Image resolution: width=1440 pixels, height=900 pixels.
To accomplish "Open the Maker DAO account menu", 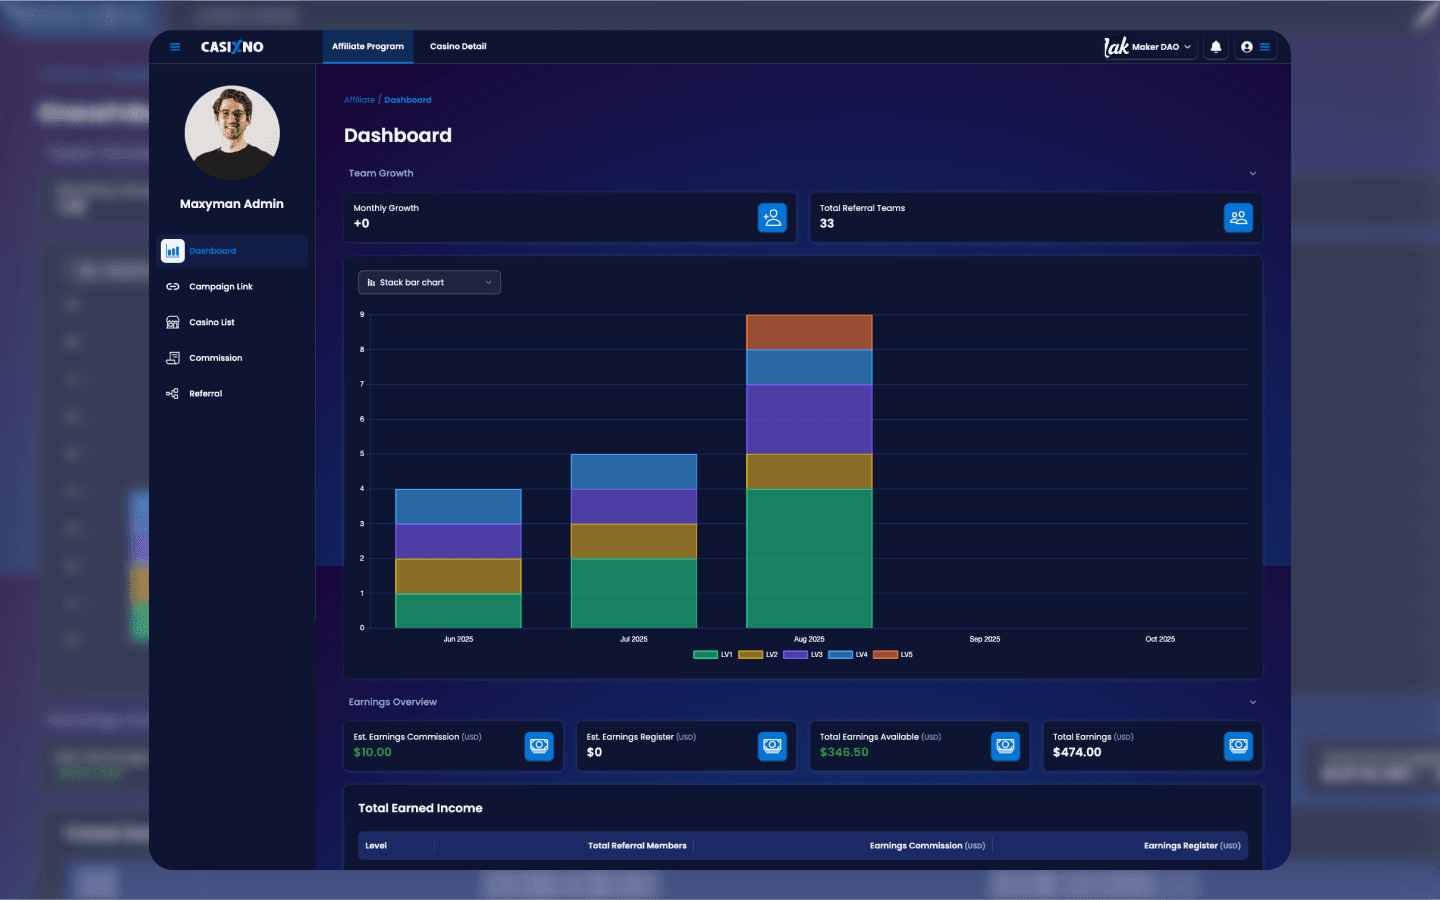I will pyautogui.click(x=1149, y=46).
